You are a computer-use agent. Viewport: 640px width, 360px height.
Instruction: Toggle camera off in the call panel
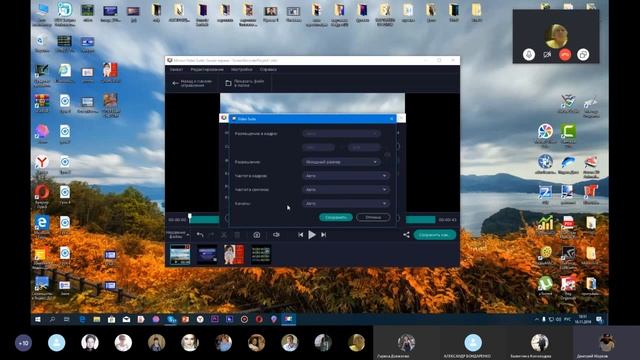pyautogui.click(x=547, y=54)
